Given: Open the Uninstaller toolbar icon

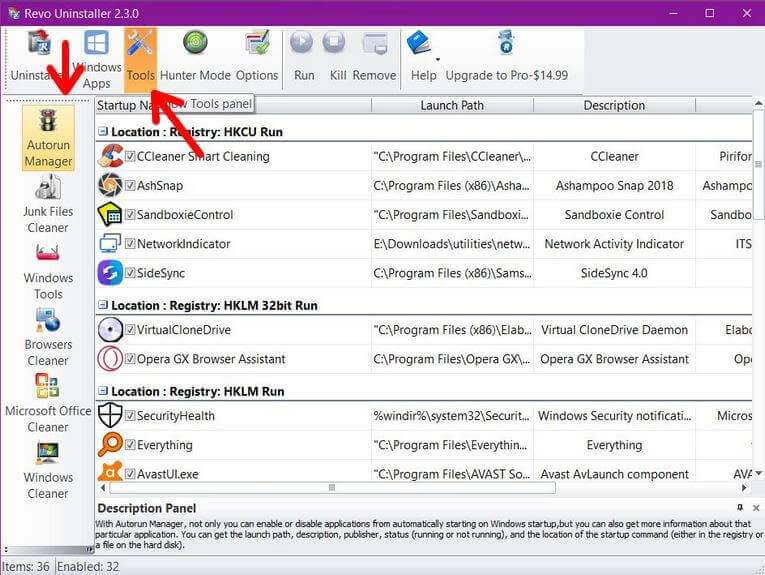Looking at the screenshot, I should pos(39,44).
